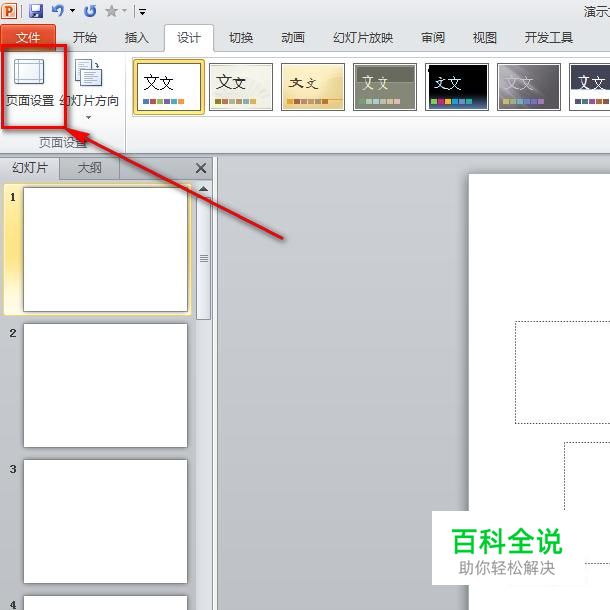
Task: Open Customize Quick Access Toolbar dropdown
Action: (142, 12)
